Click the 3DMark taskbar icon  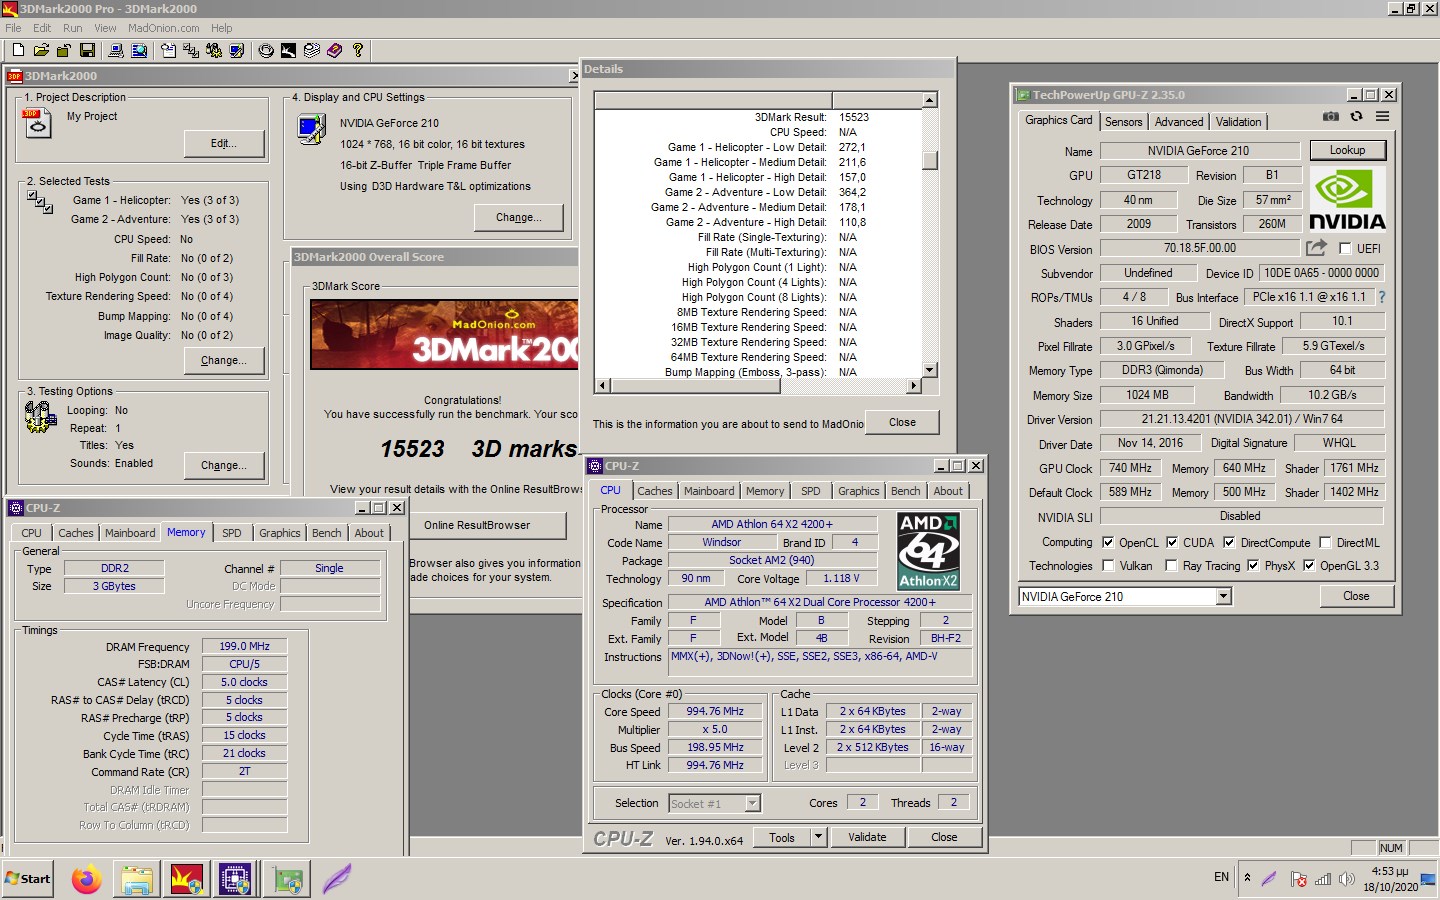click(x=187, y=880)
